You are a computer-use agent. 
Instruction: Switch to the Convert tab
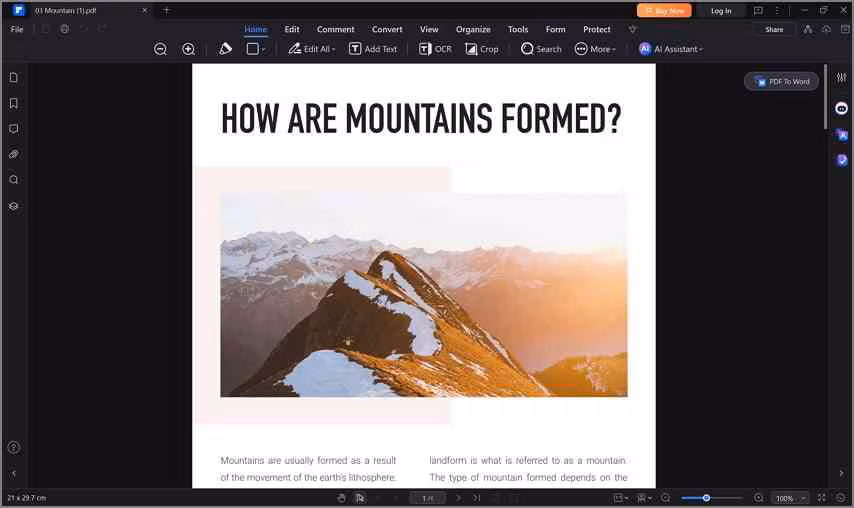point(387,29)
